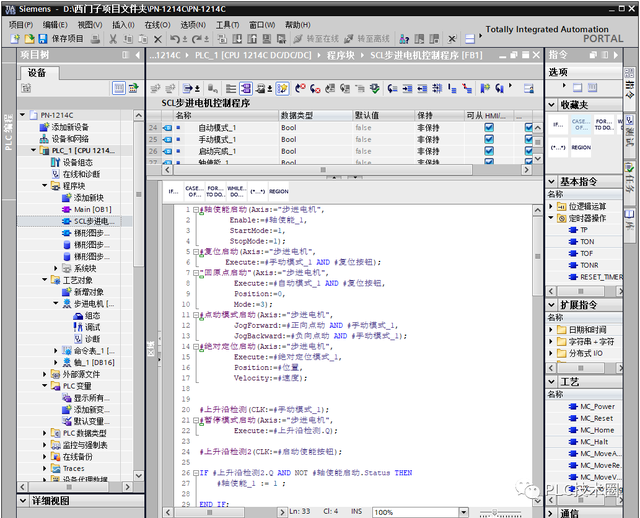Select Main [OB1] block
This screenshot has width=640, height=518.
[x=87, y=209]
